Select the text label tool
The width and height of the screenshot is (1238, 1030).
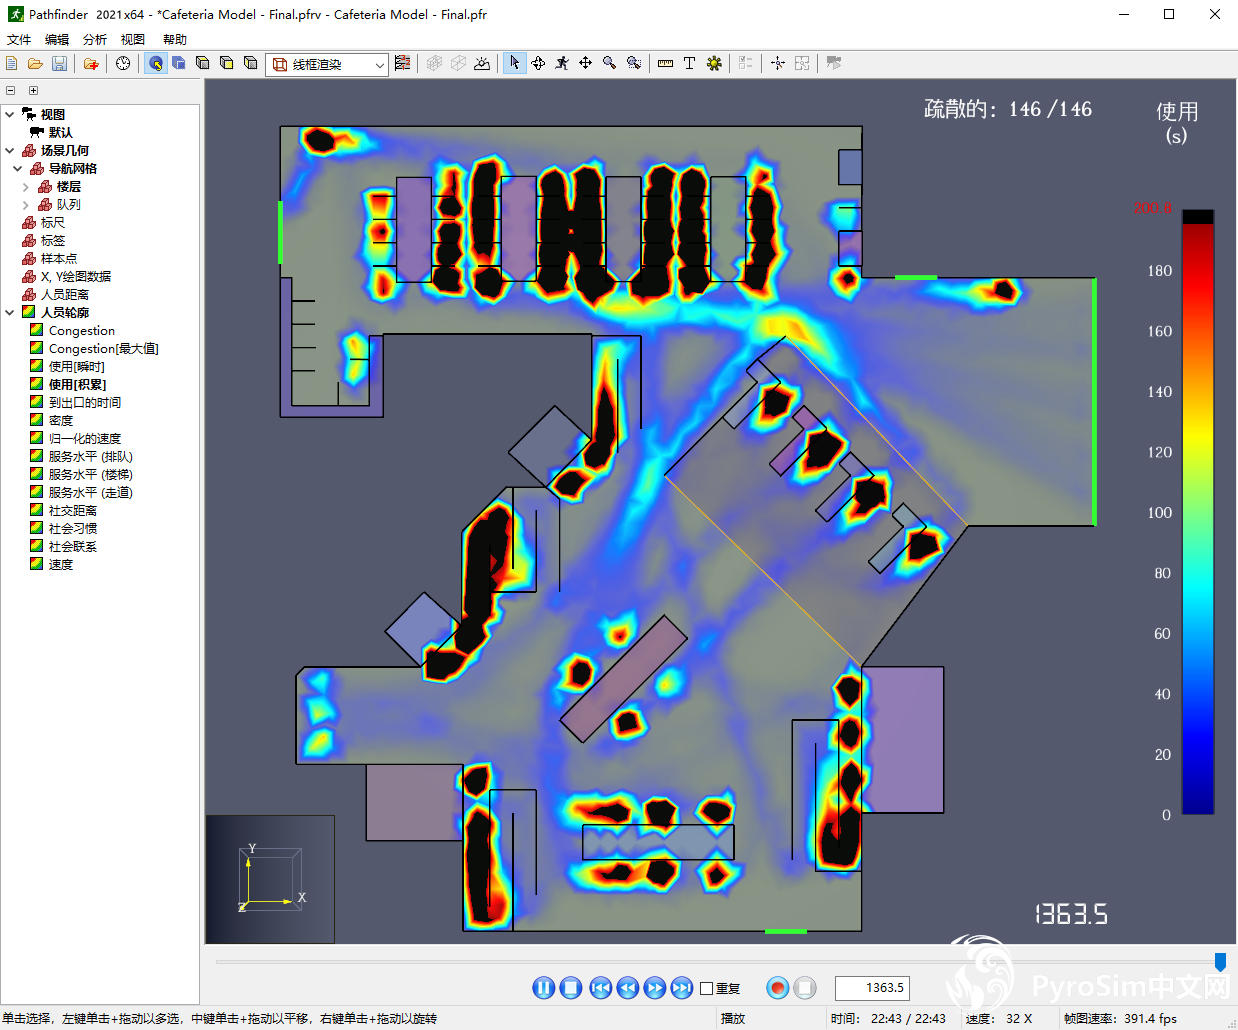click(689, 63)
